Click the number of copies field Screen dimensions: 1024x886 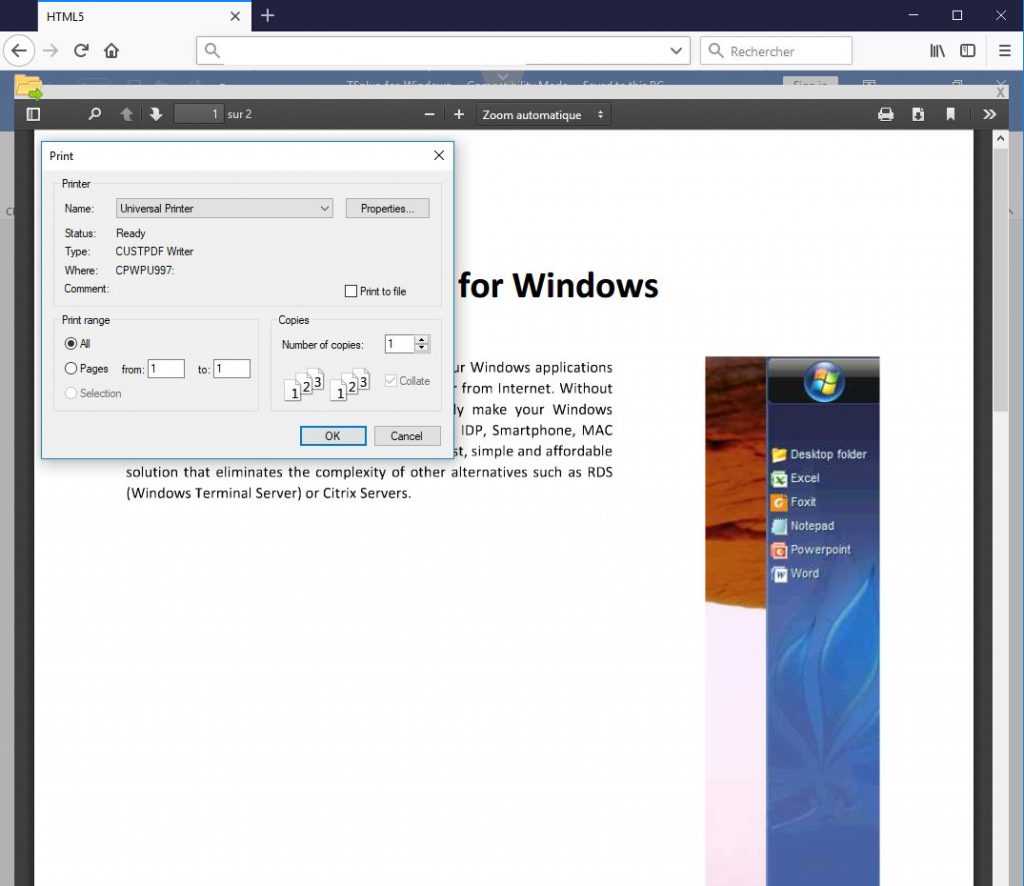[x=400, y=343]
